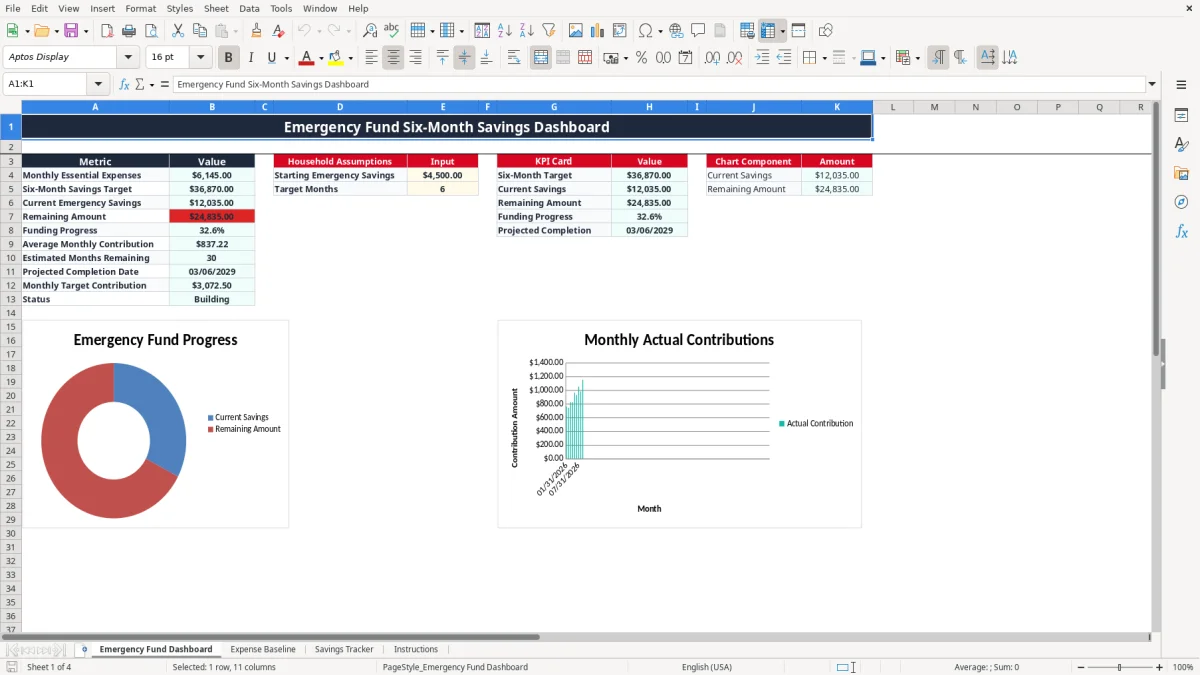Click the Sort Descending icon

pos(527,31)
